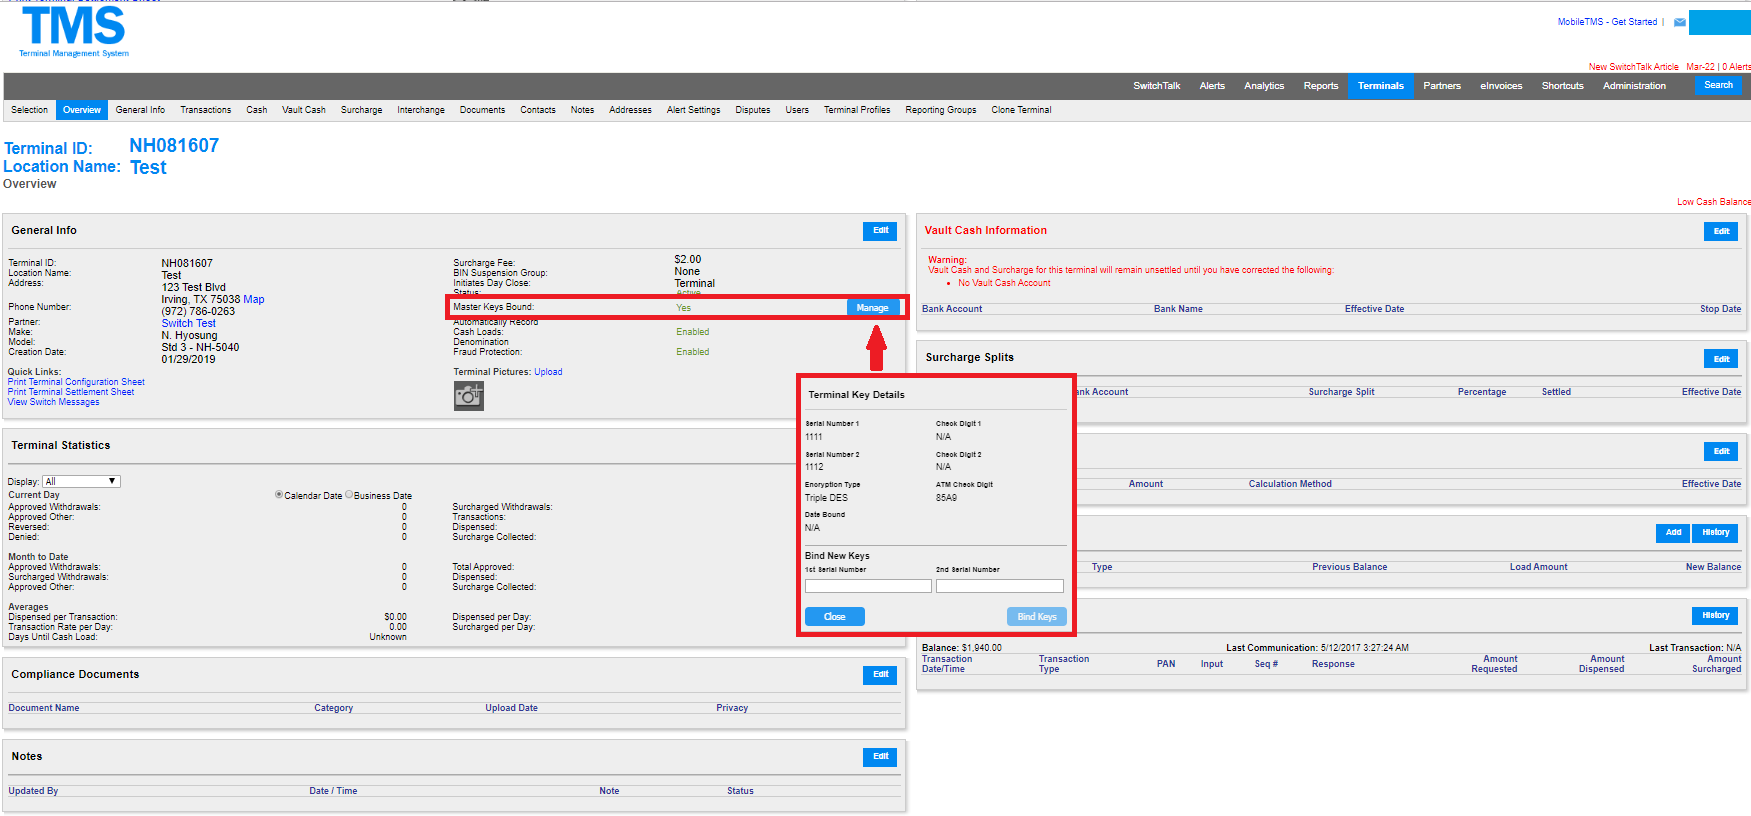Open the Interchange tab

pos(421,110)
